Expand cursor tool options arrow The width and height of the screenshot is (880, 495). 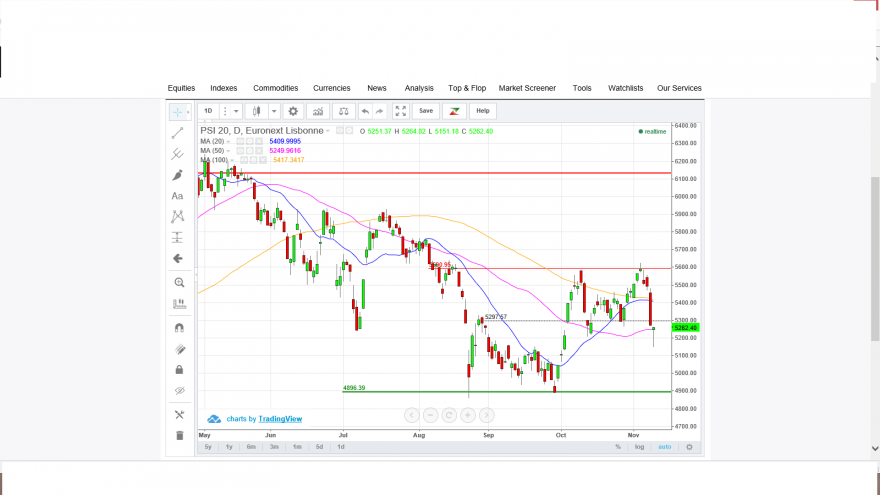(188, 112)
